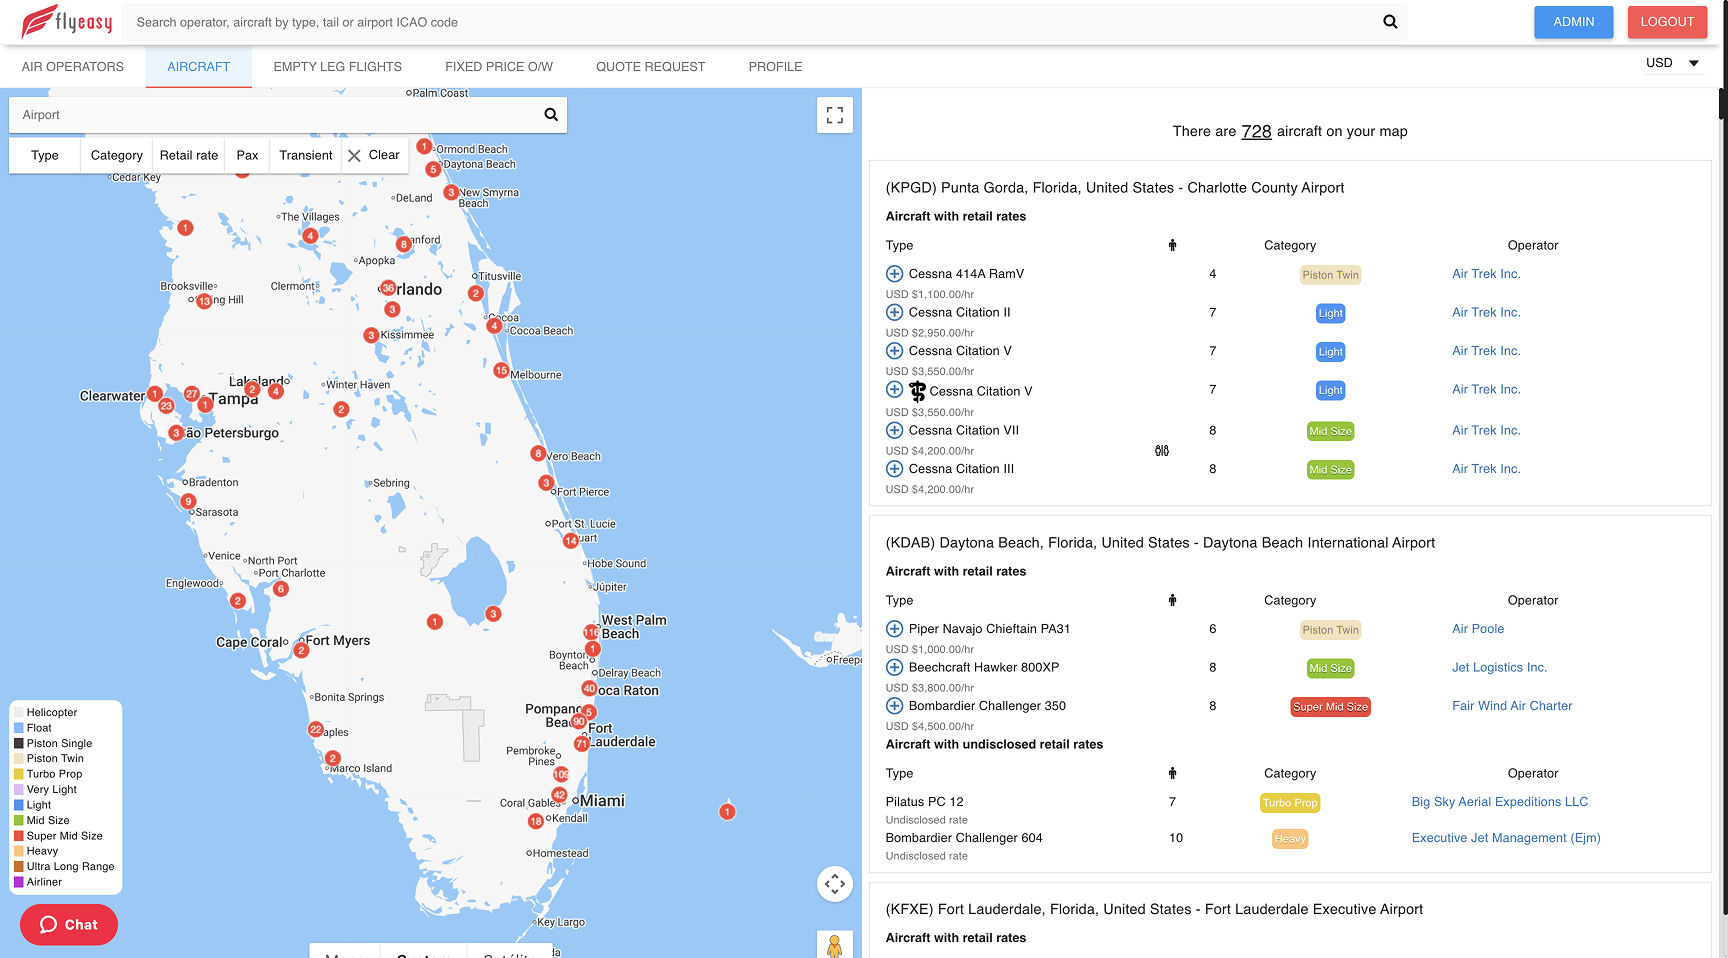This screenshot has width=1728, height=958.
Task: Expand Cessna 414A RamV details plus icon
Action: pos(895,274)
